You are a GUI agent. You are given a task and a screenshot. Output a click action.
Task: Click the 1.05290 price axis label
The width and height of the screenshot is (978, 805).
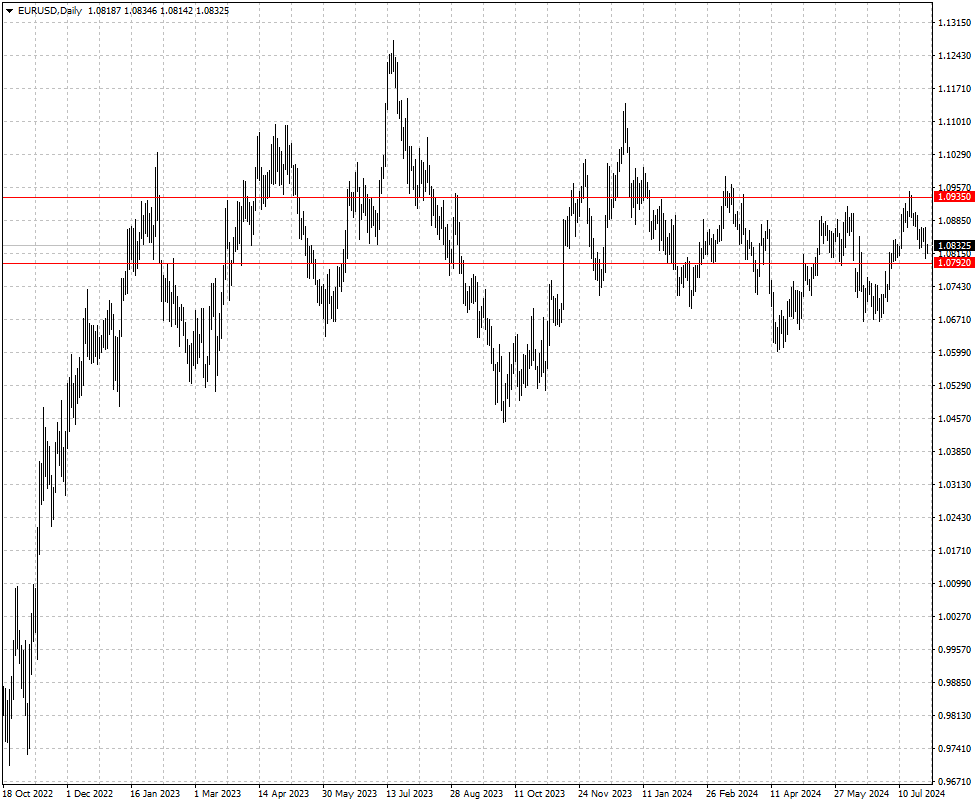[x=954, y=386]
